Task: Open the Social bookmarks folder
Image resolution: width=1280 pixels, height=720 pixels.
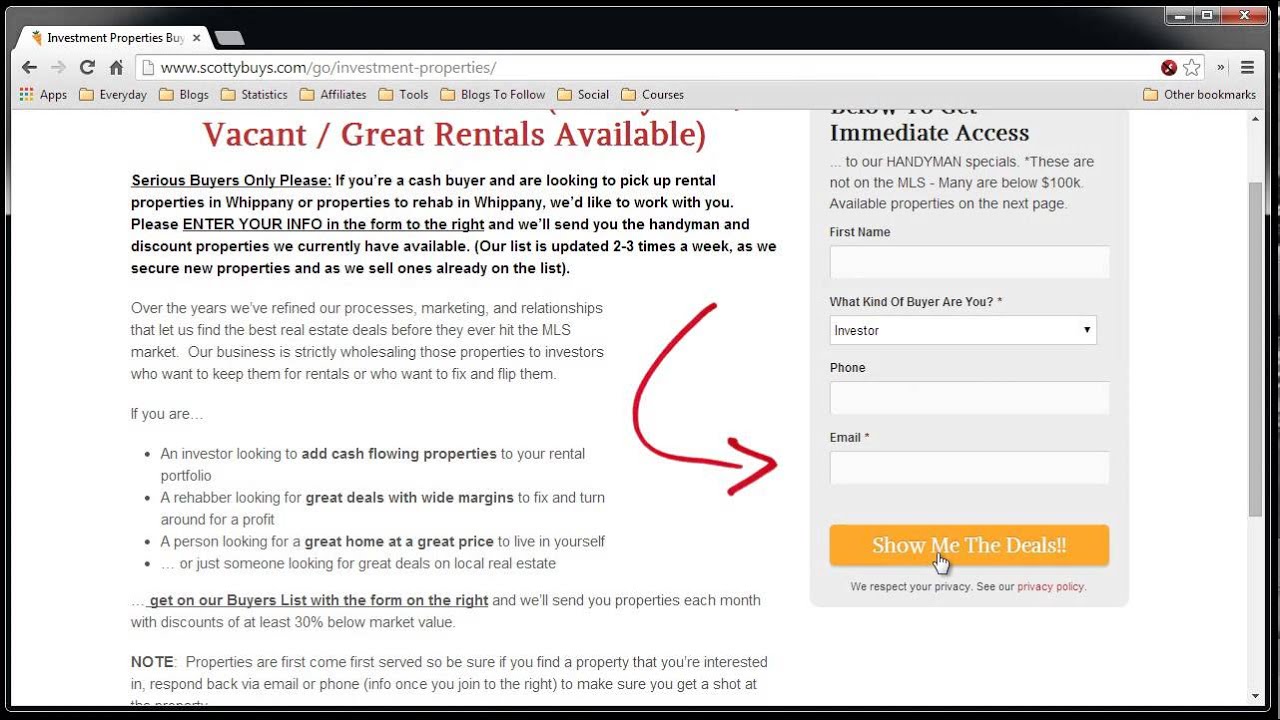Action: [x=583, y=94]
